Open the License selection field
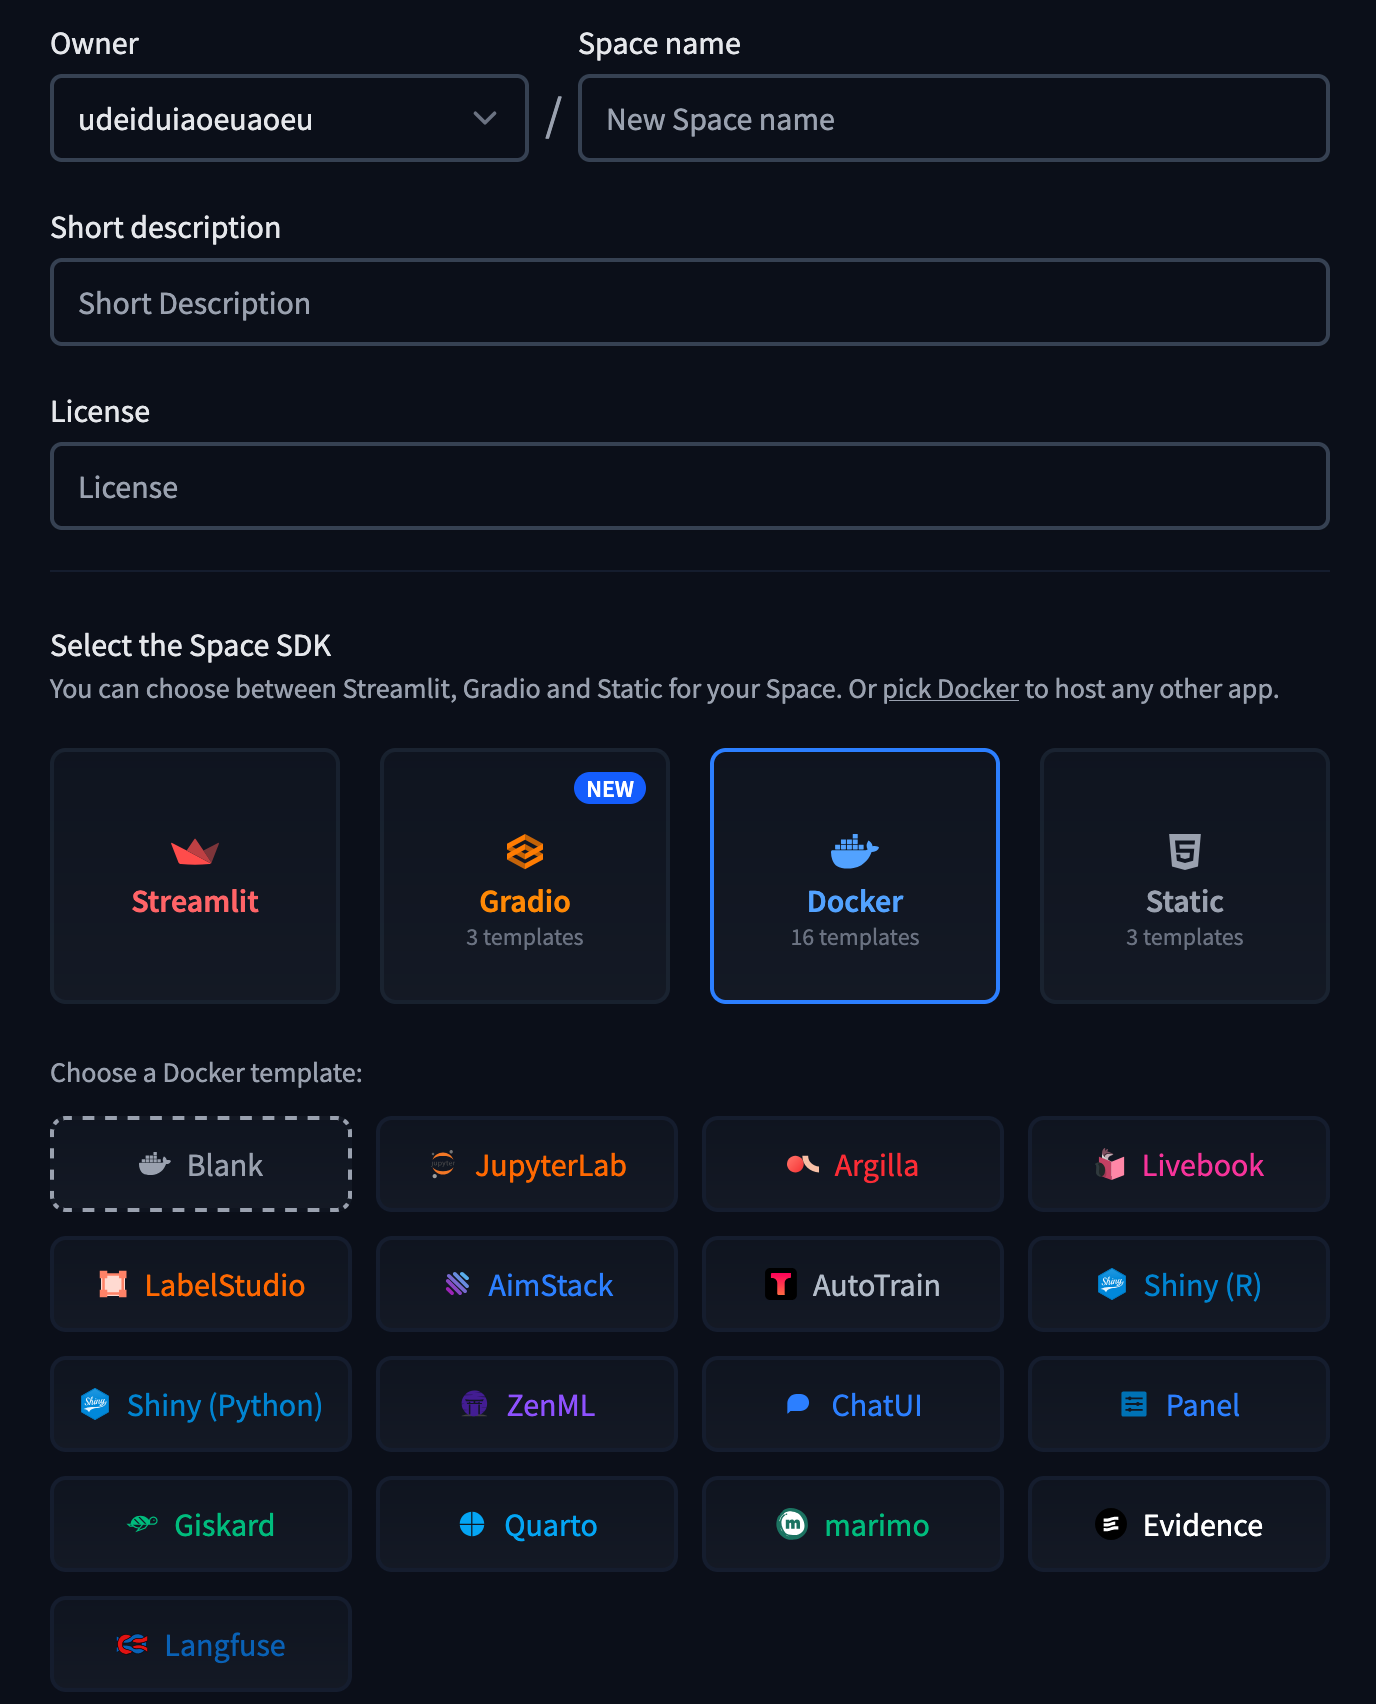 coord(690,486)
